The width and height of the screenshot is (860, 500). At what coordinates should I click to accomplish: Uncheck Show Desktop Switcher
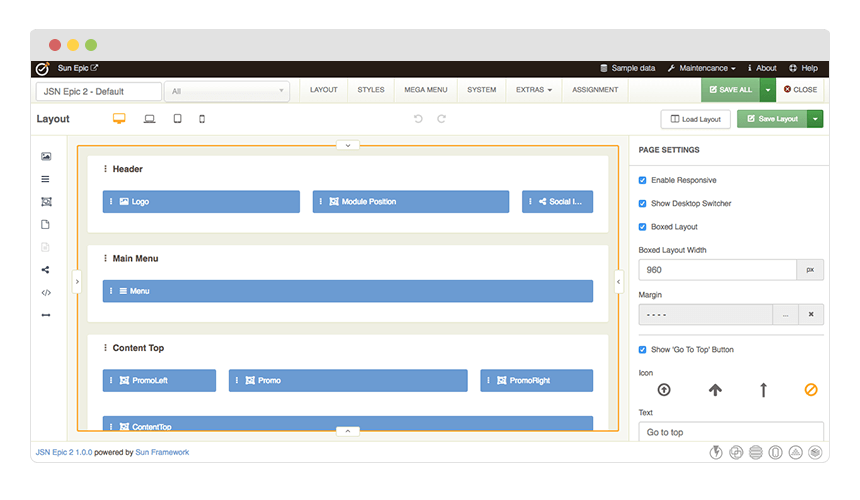(643, 204)
